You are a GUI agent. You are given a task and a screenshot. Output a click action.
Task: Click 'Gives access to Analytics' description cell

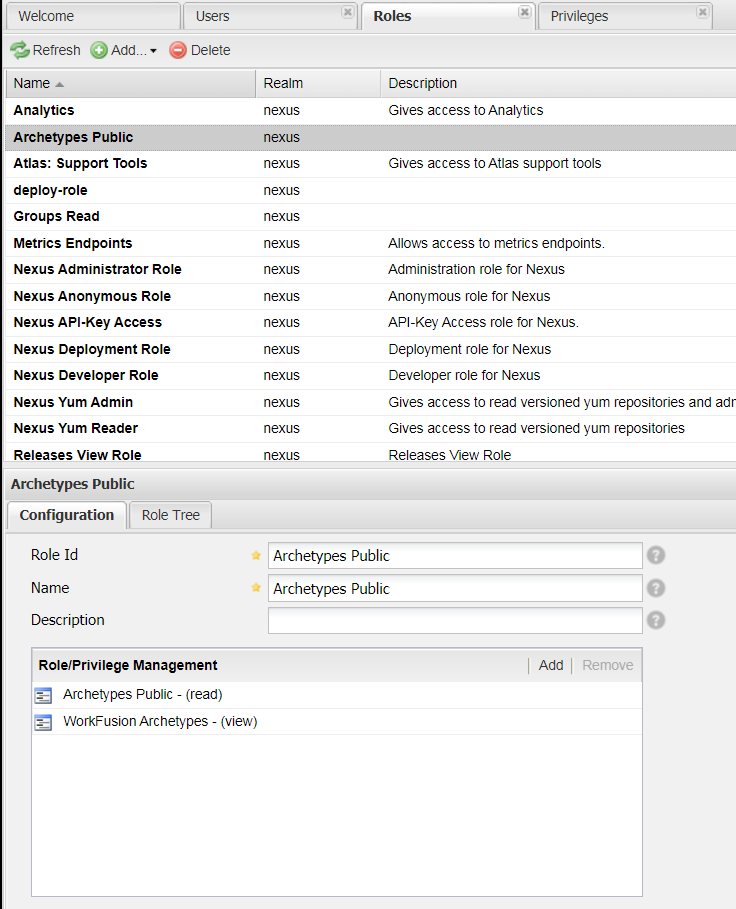pos(466,111)
